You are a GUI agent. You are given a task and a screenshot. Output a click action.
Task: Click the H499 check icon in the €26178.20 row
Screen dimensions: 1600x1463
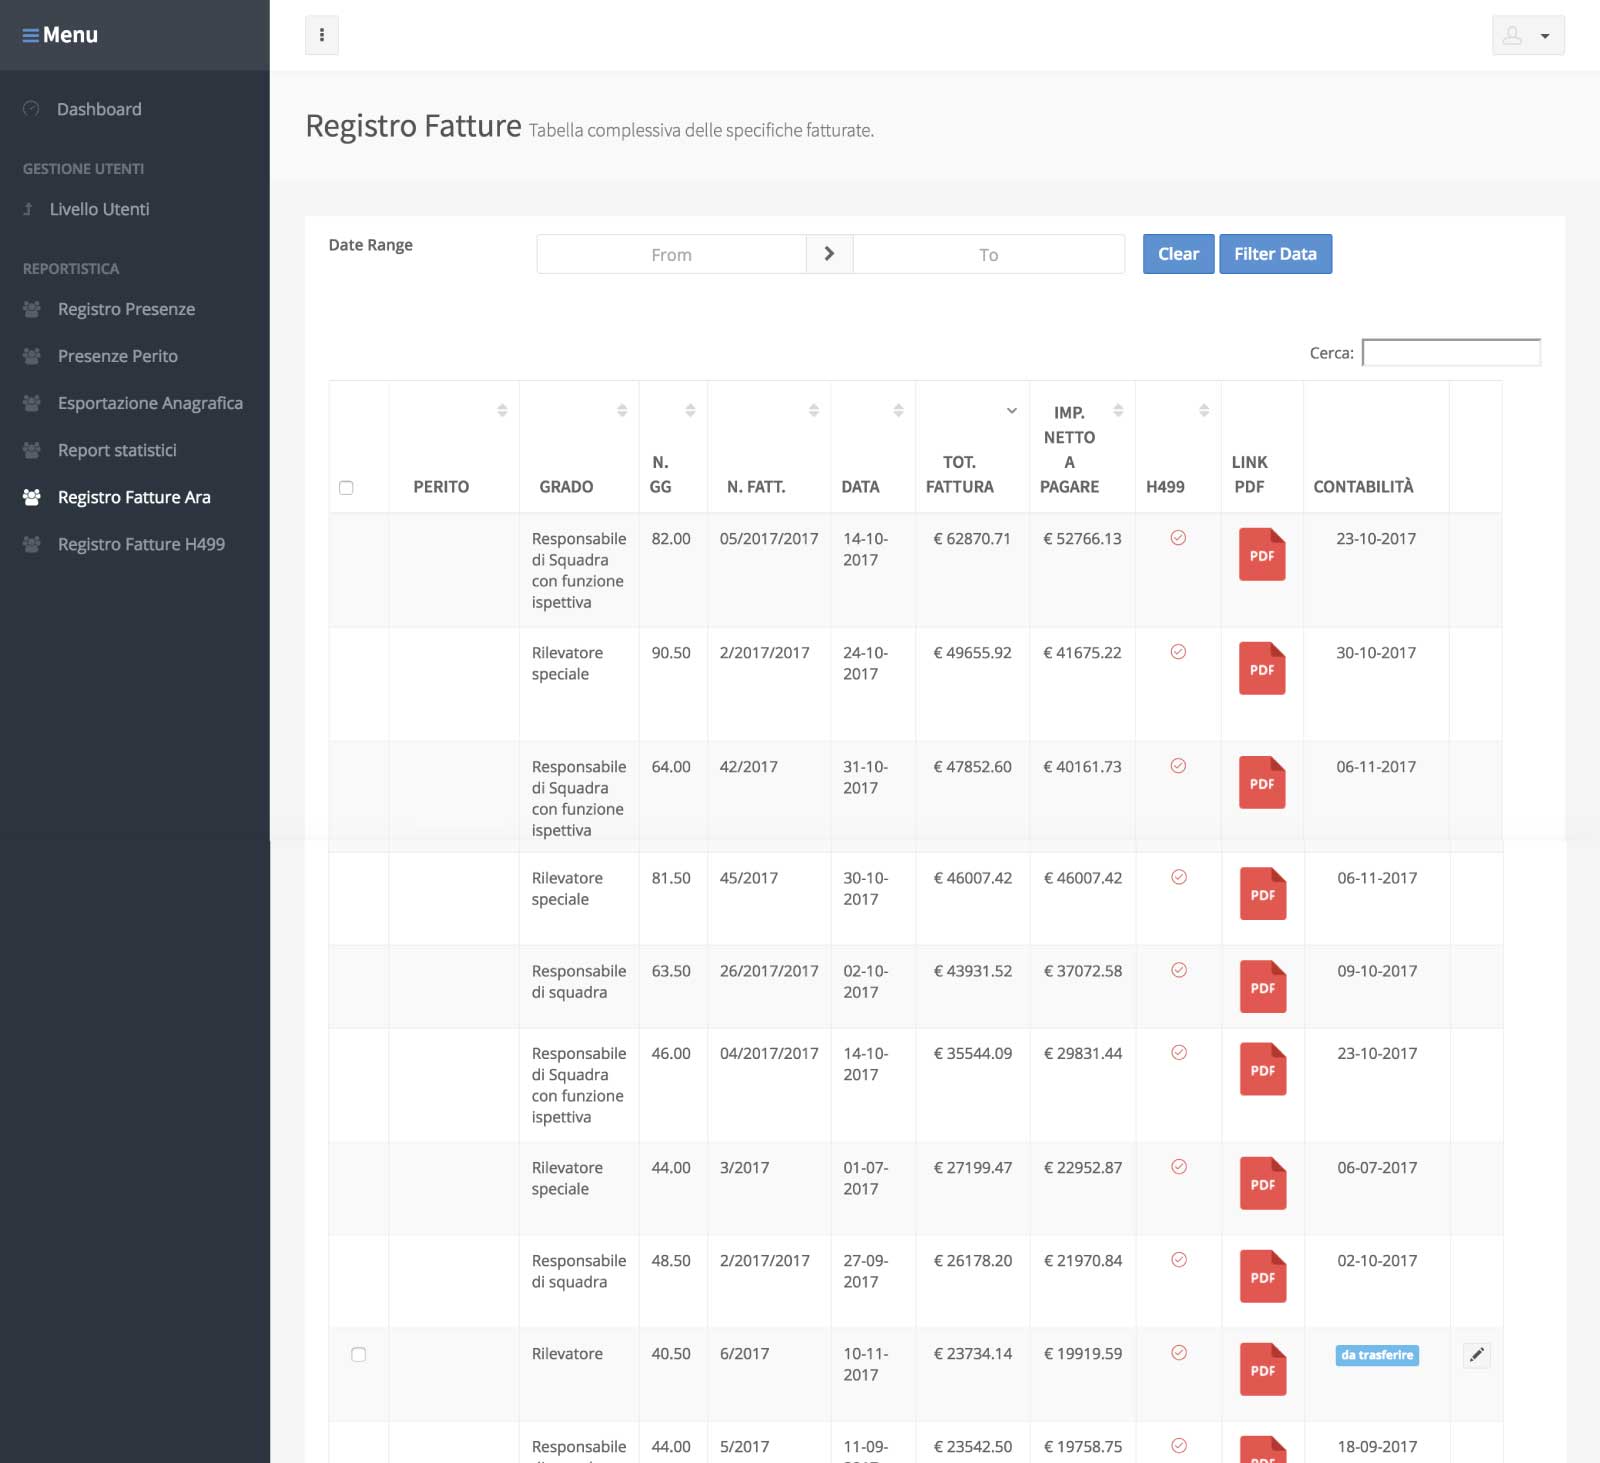(1179, 1260)
